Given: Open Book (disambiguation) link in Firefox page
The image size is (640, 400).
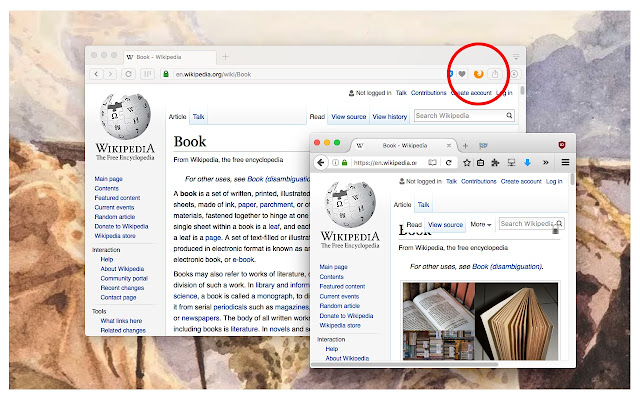Looking at the screenshot, I should coord(507,267).
